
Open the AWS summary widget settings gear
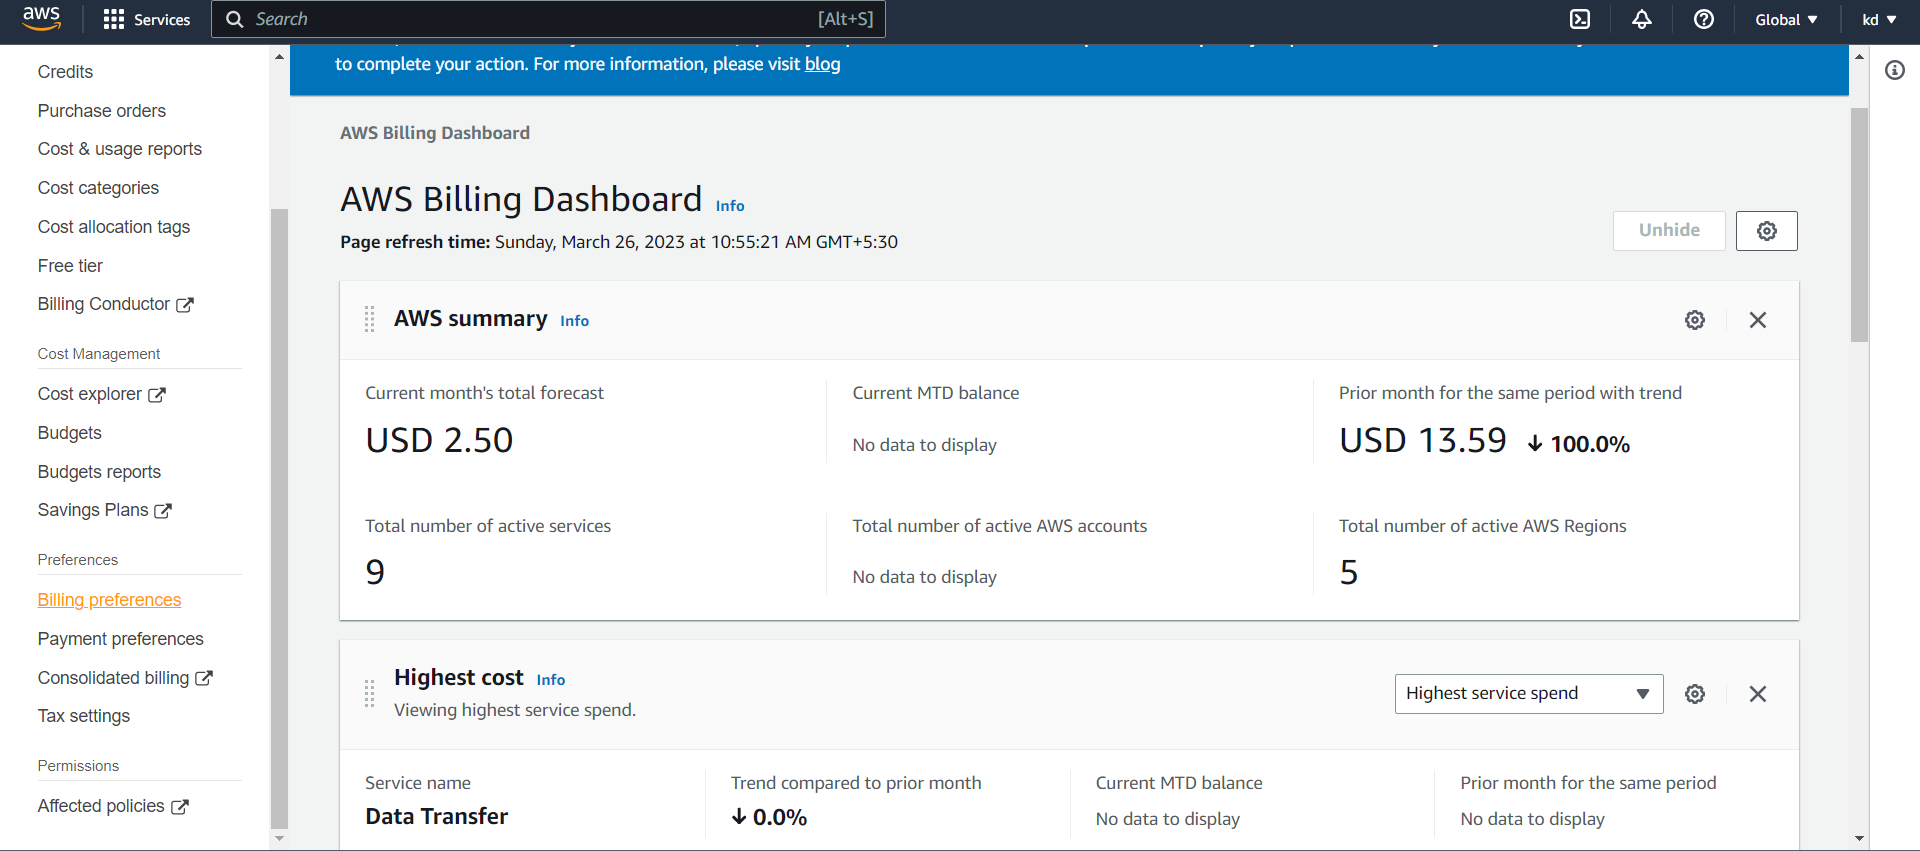[x=1695, y=320]
